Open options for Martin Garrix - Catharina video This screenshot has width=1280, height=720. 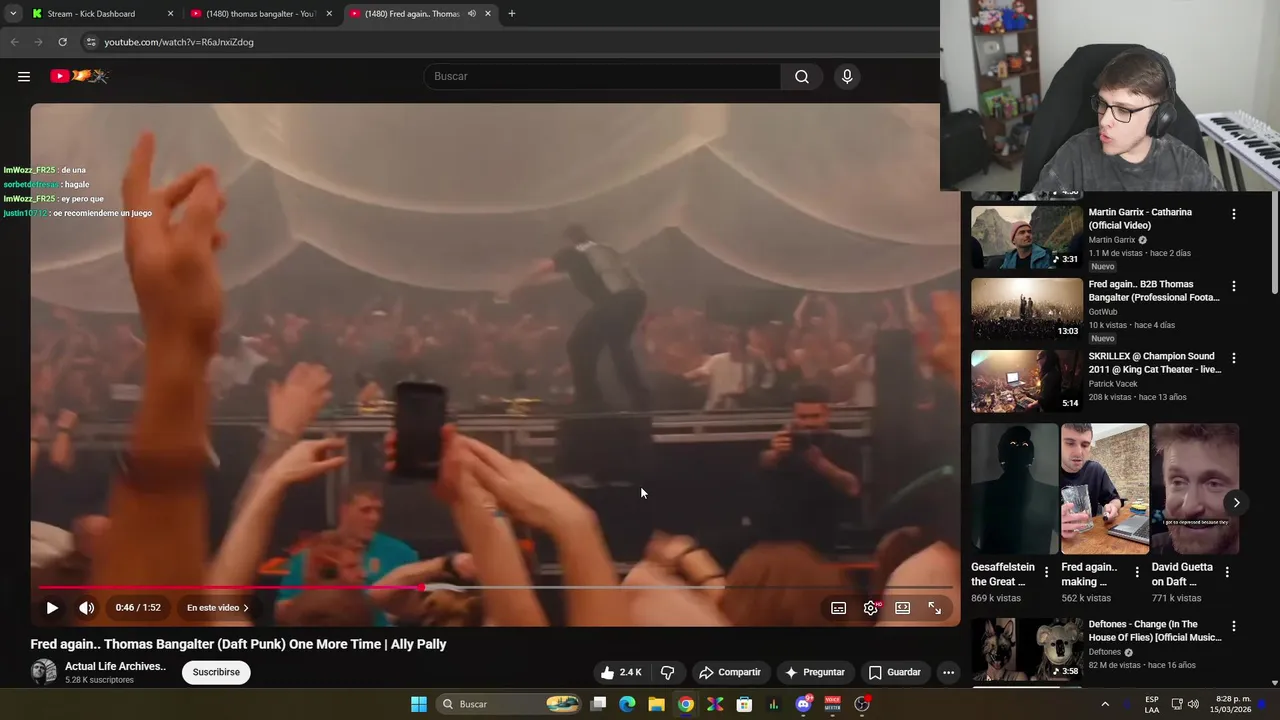pyautogui.click(x=1233, y=214)
